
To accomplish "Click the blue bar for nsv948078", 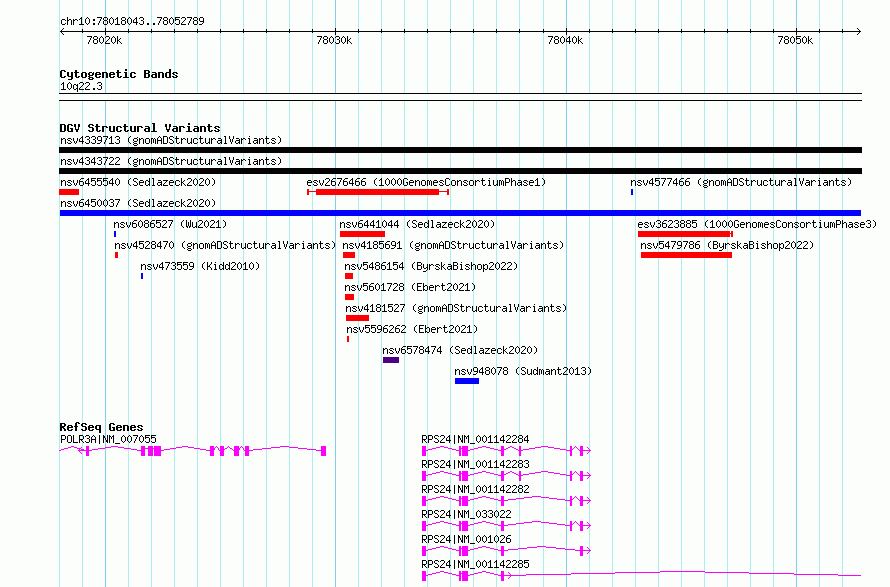I will [467, 381].
